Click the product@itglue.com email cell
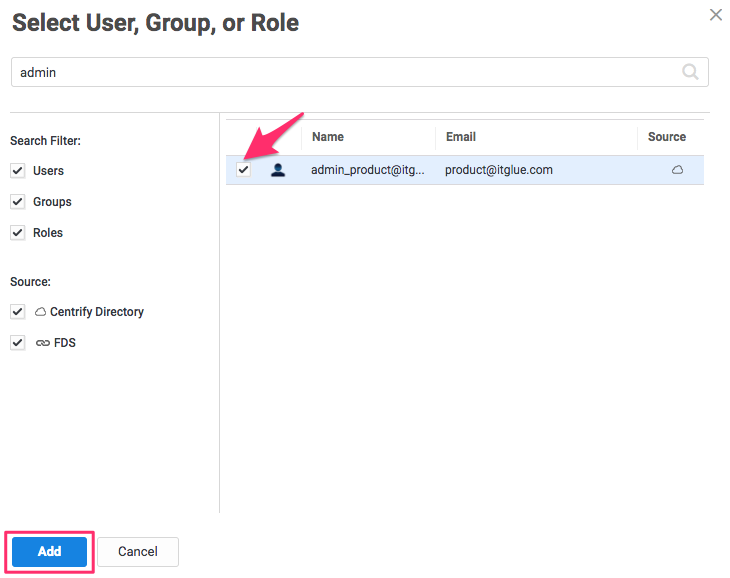Viewport: 730px width, 578px height. coord(499,170)
